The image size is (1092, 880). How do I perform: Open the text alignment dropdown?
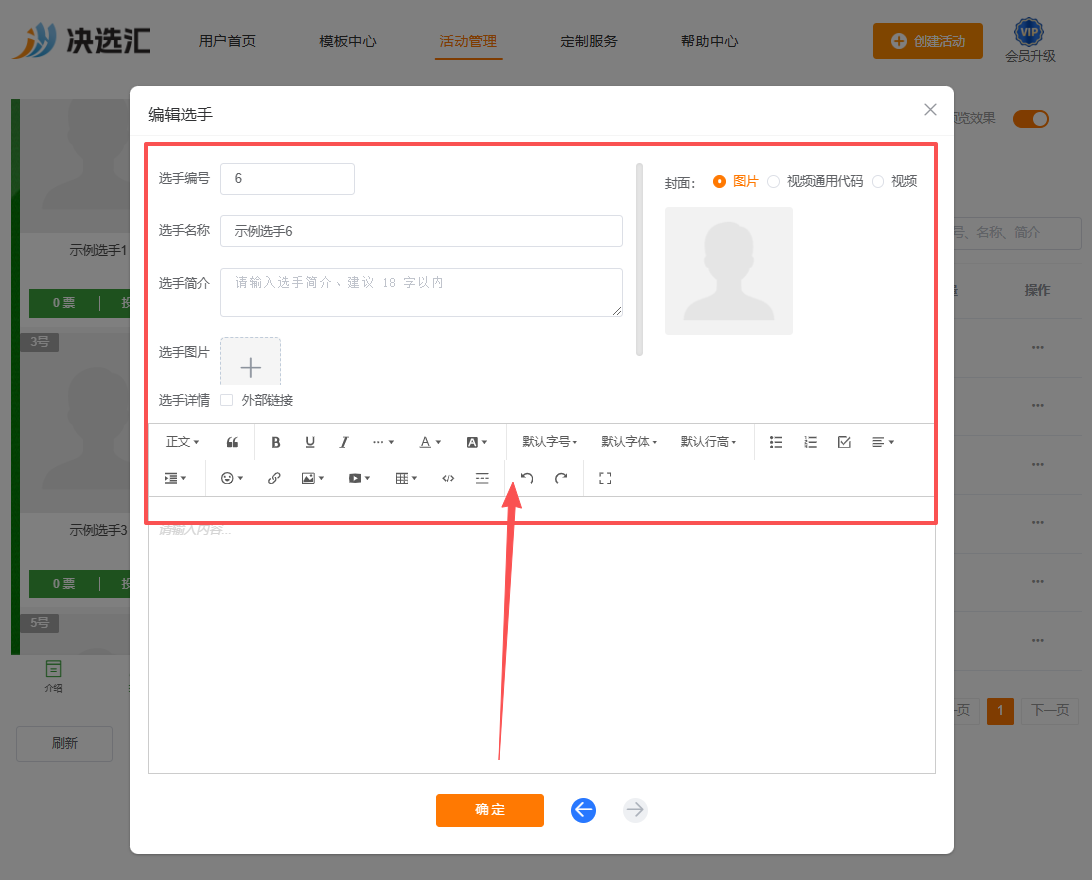click(x=882, y=442)
